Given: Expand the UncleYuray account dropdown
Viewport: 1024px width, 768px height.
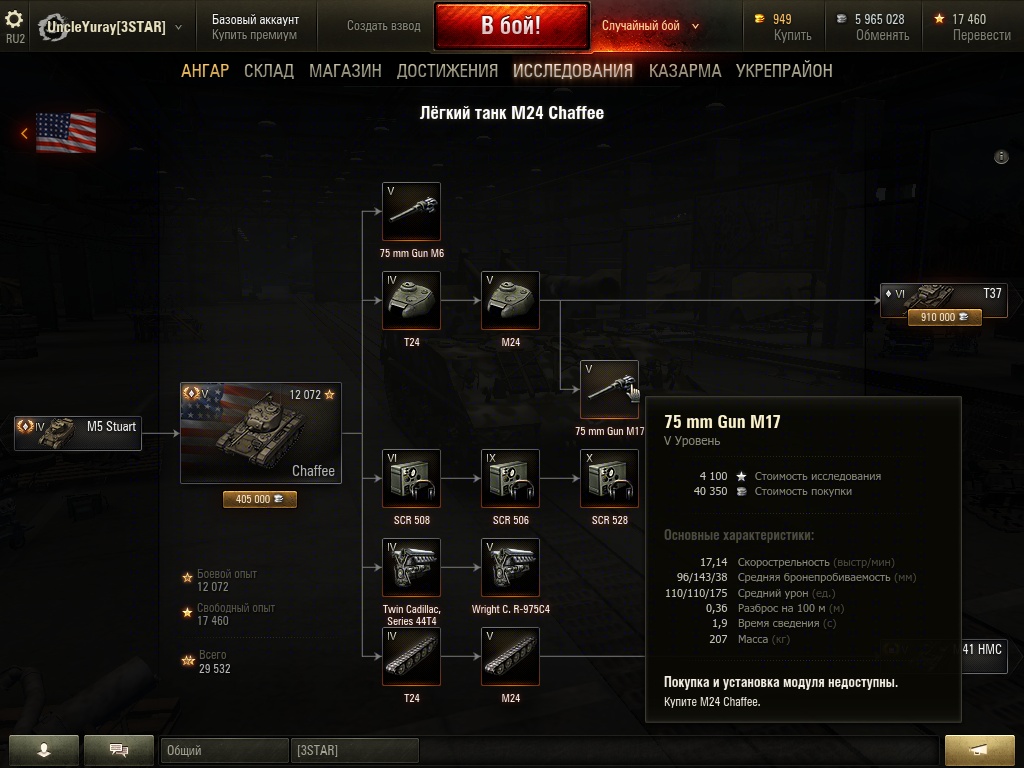Looking at the screenshot, I should [178, 27].
